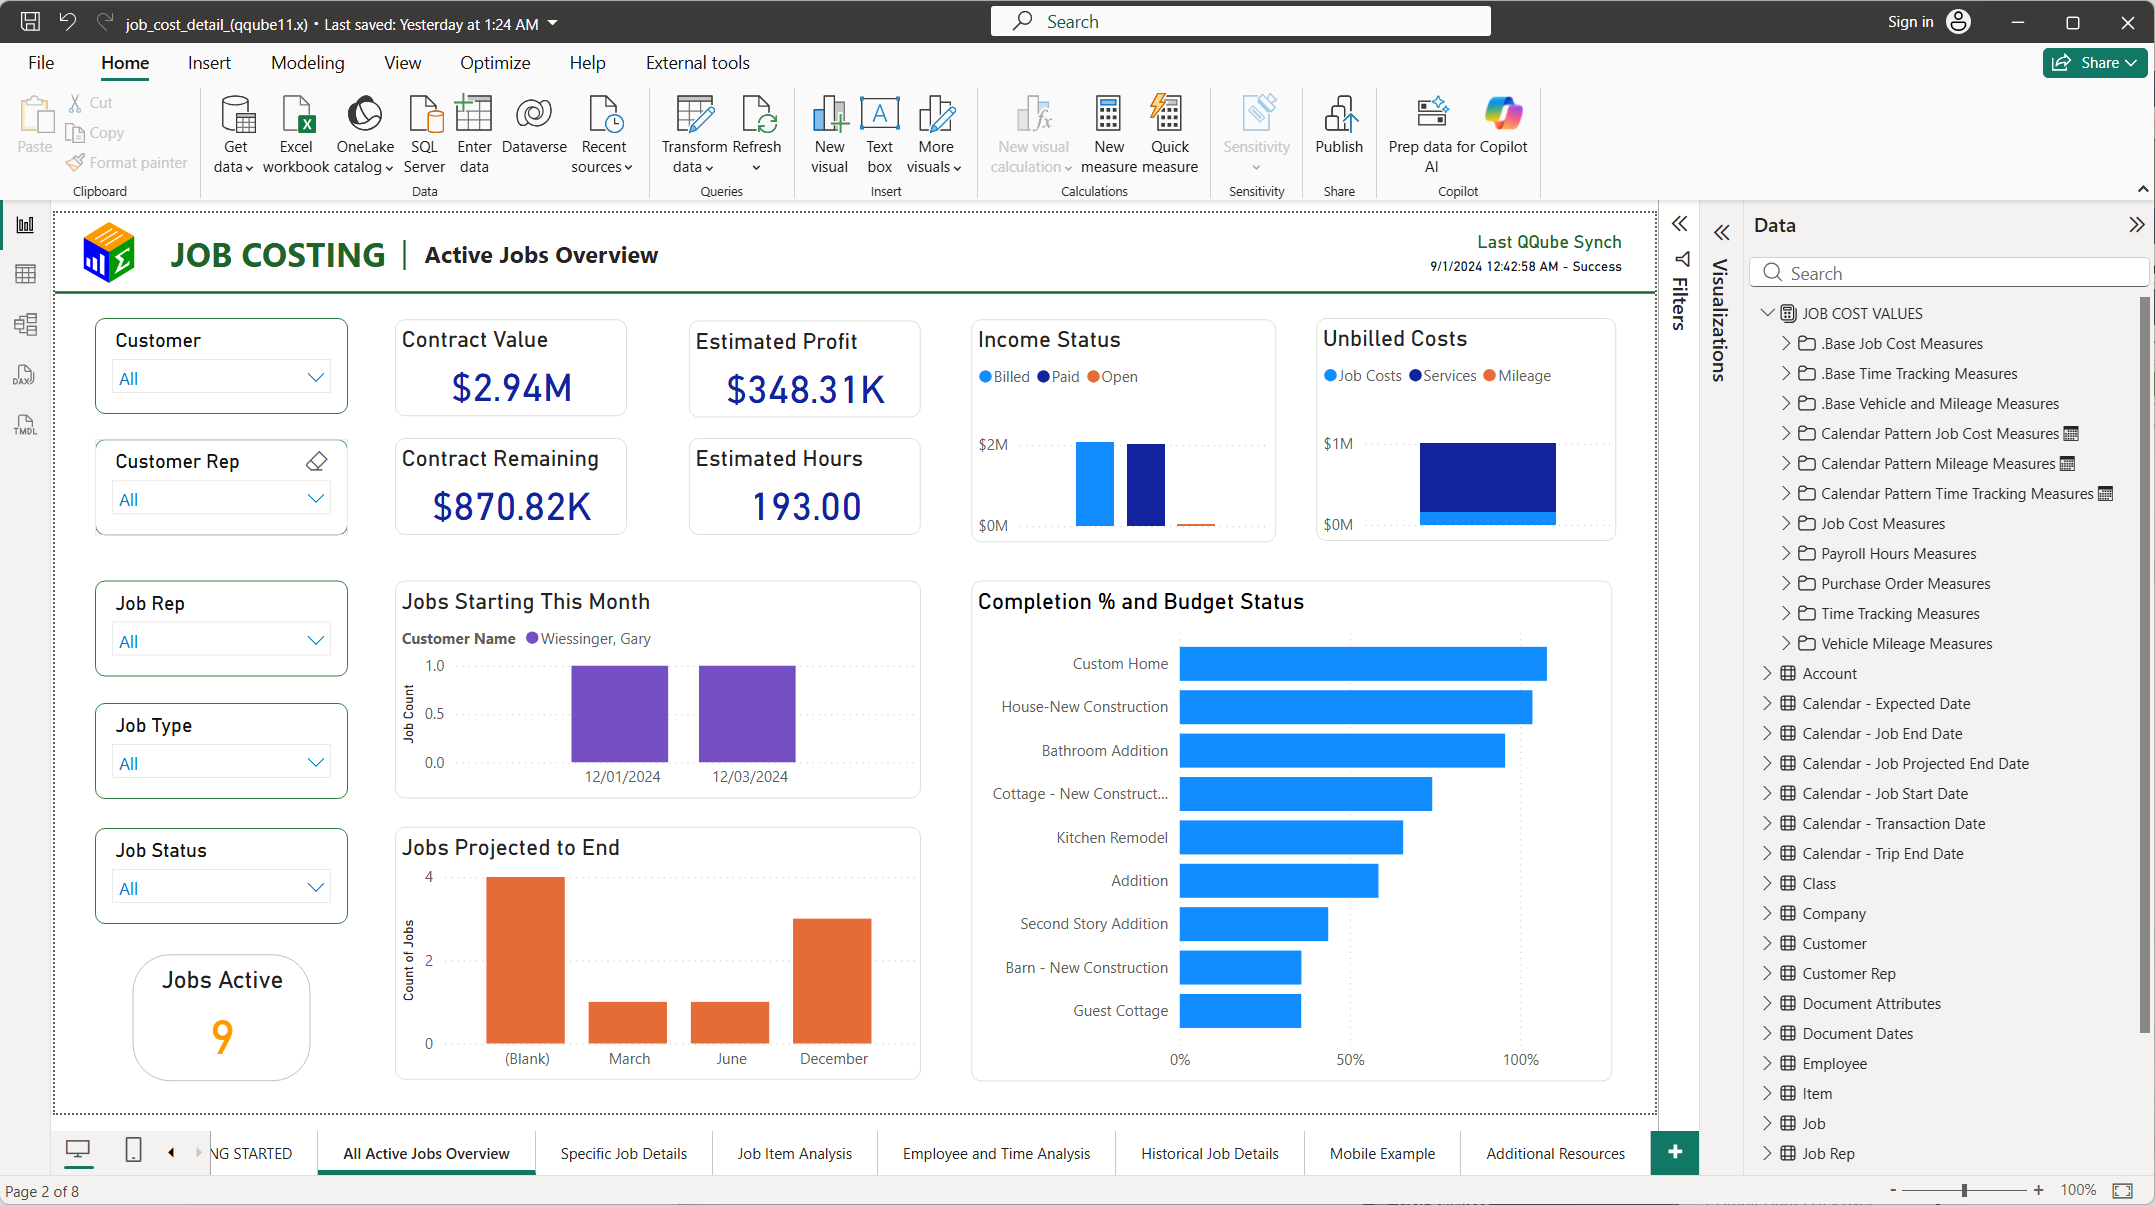The width and height of the screenshot is (2155, 1205).
Task: Open the Modeling ribbon tab
Action: click(x=307, y=63)
